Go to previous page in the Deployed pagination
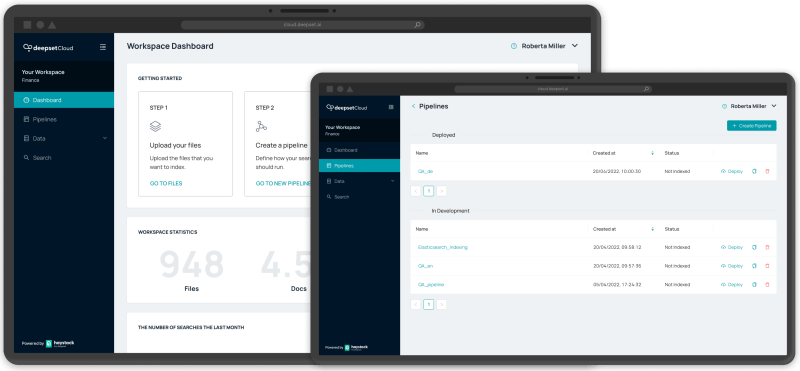The image size is (800, 371). (x=416, y=191)
